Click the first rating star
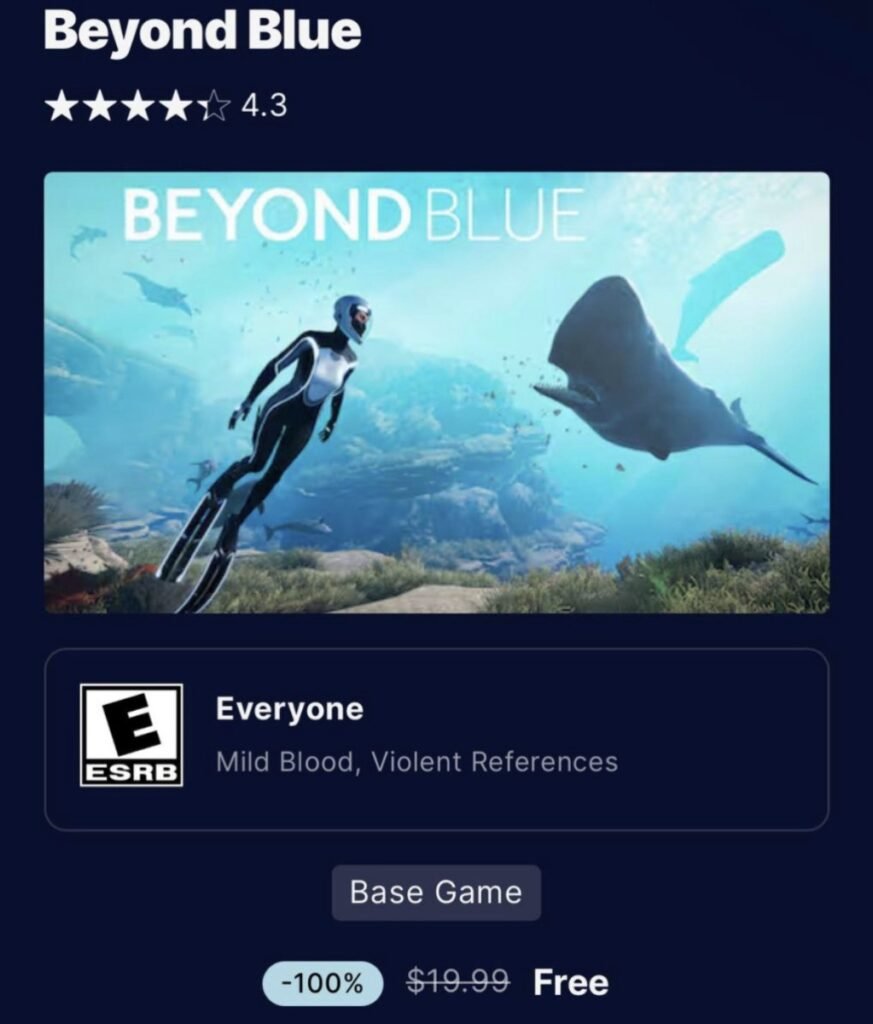This screenshot has height=1024, width=873. point(61,106)
